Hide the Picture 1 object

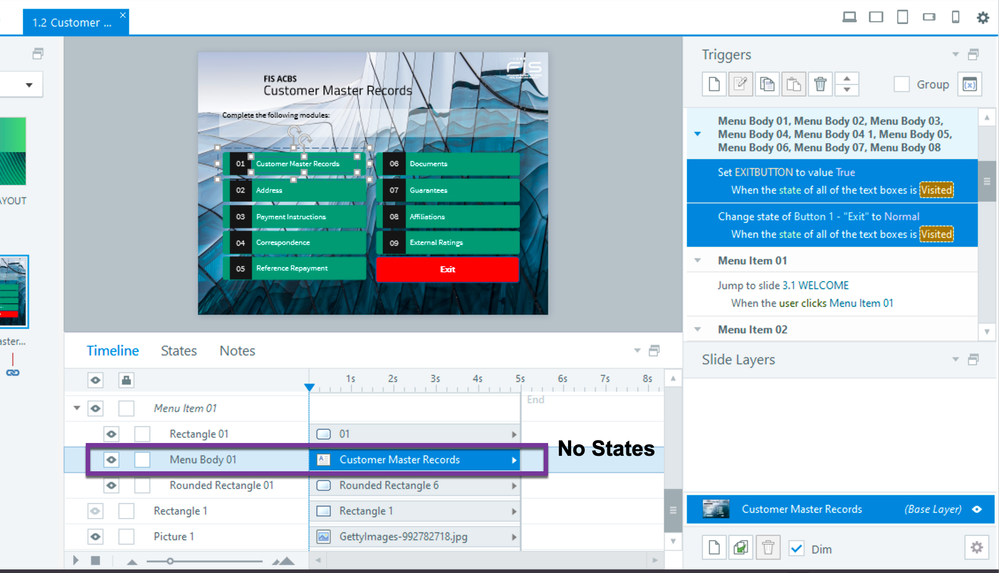[96, 537]
